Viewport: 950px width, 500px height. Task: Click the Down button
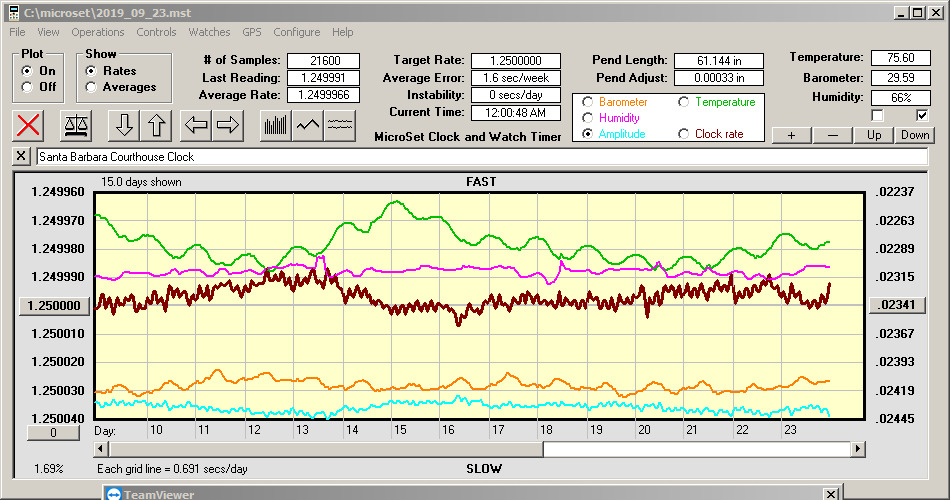(x=915, y=135)
